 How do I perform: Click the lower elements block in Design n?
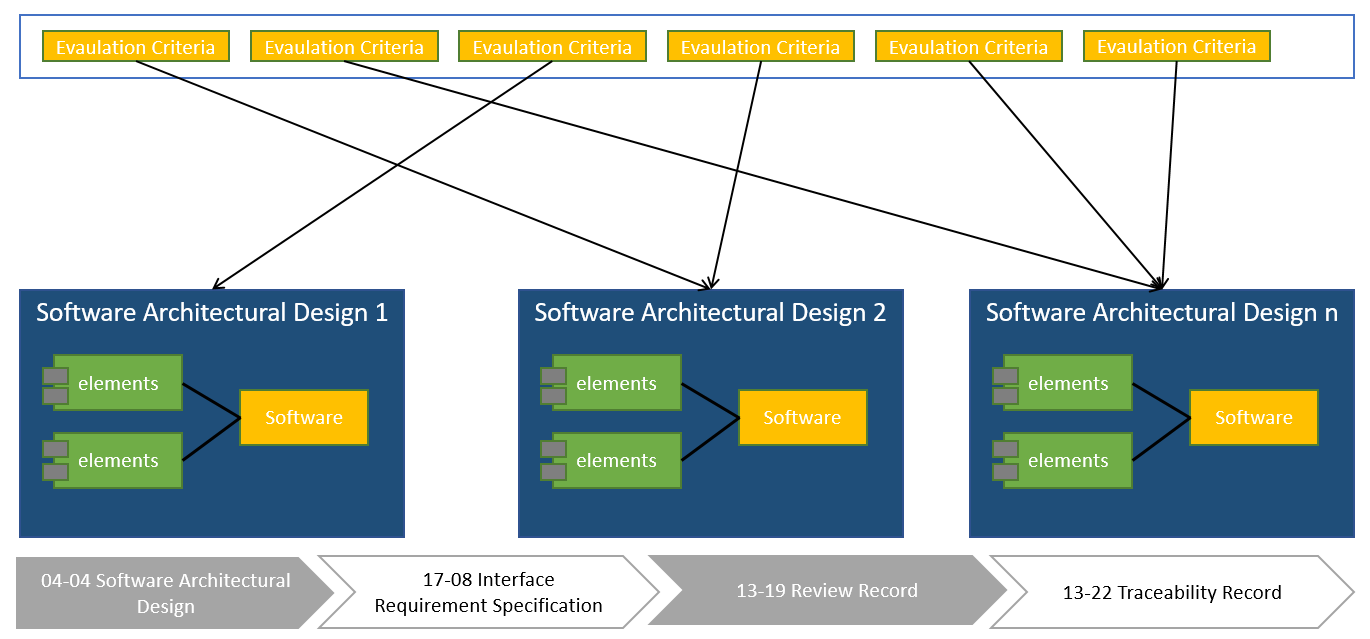(1070, 461)
